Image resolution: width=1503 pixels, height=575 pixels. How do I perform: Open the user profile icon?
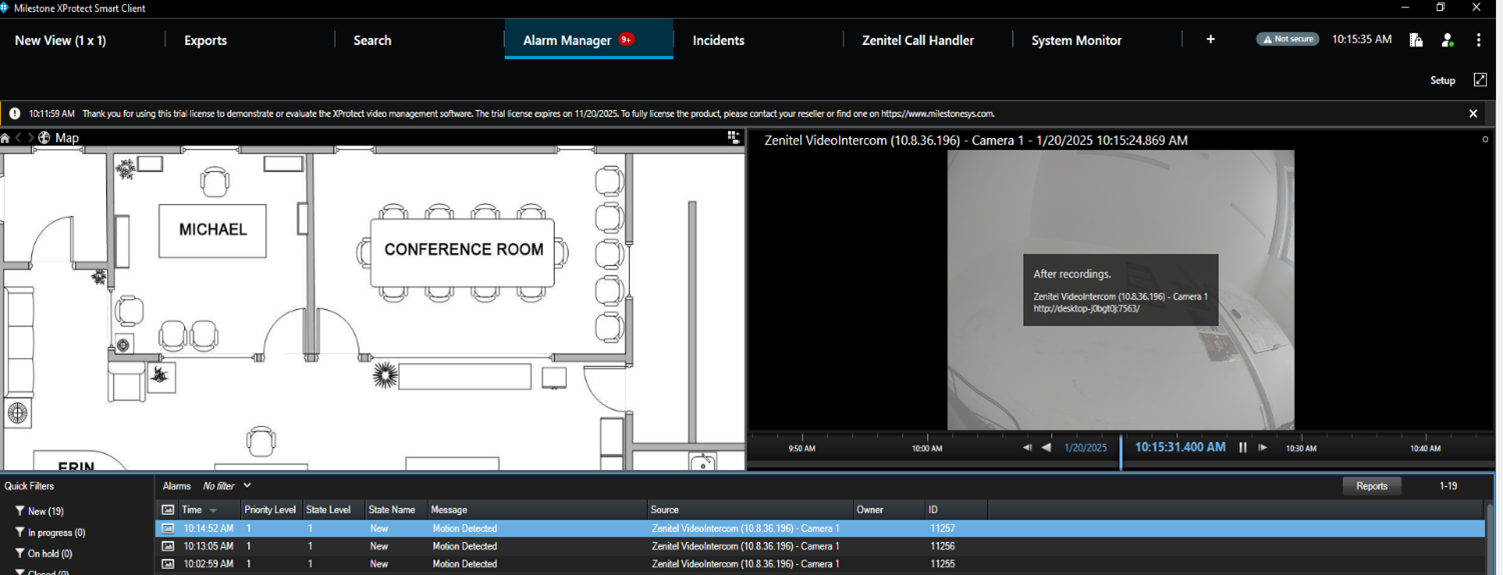(x=1447, y=40)
